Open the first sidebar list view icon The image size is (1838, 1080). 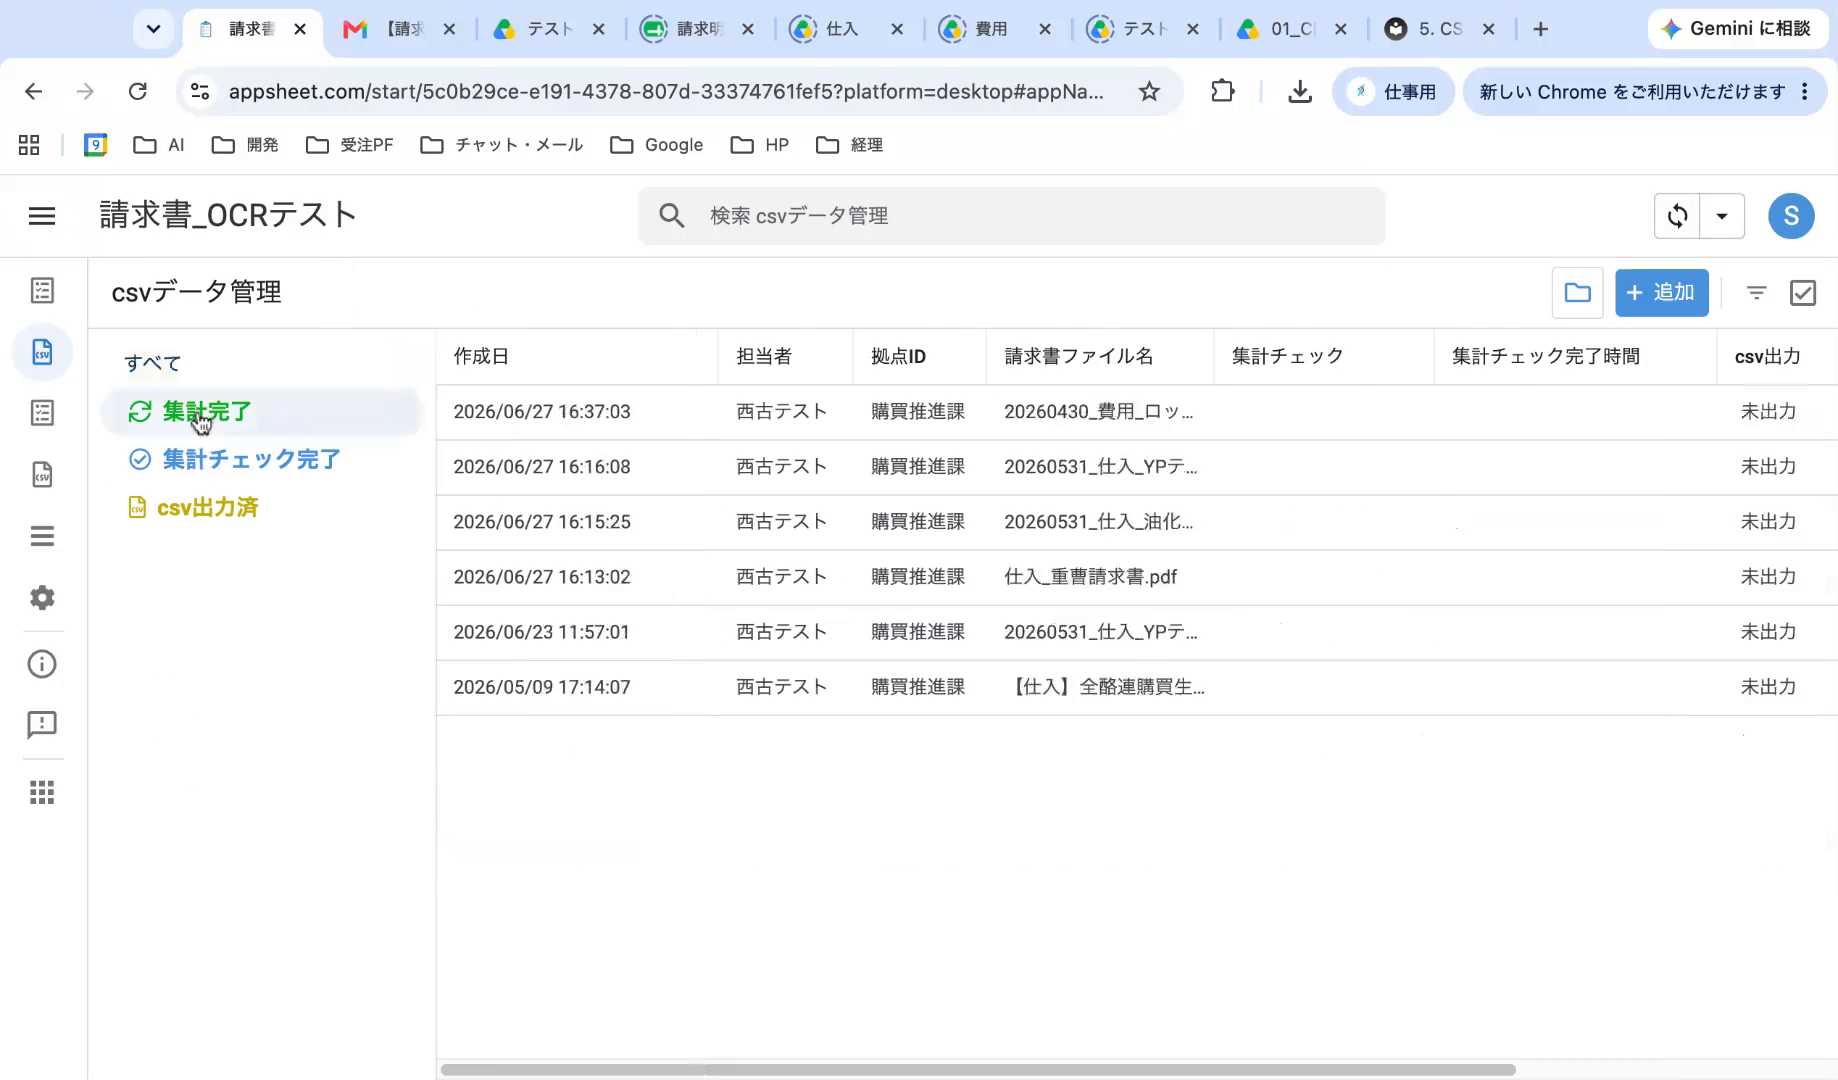tap(42, 291)
